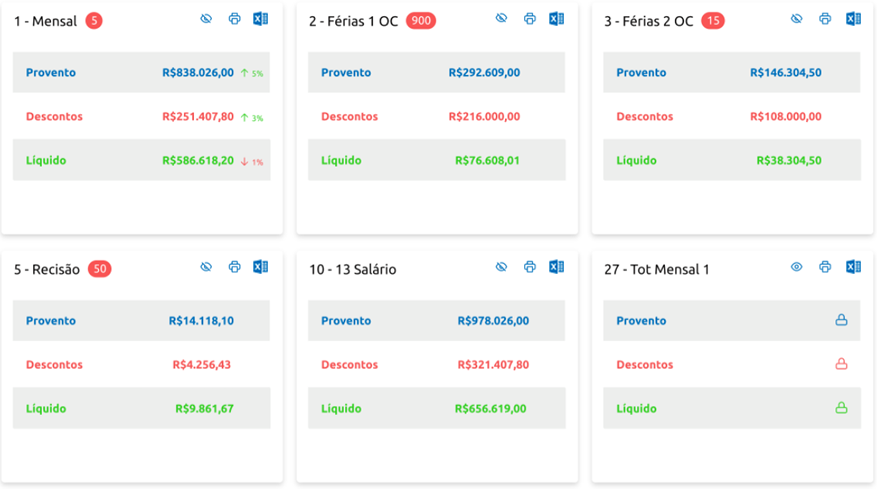The height and width of the screenshot is (489, 877).
Task: Select the Provento row in 1 - Mensal
Action: click(141, 72)
